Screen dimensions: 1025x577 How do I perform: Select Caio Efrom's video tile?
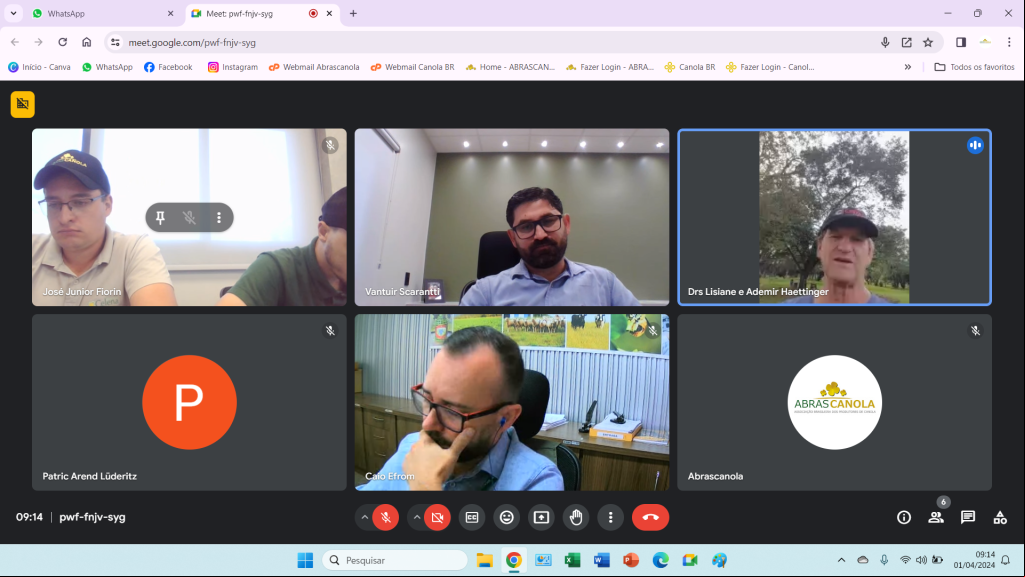(x=512, y=403)
